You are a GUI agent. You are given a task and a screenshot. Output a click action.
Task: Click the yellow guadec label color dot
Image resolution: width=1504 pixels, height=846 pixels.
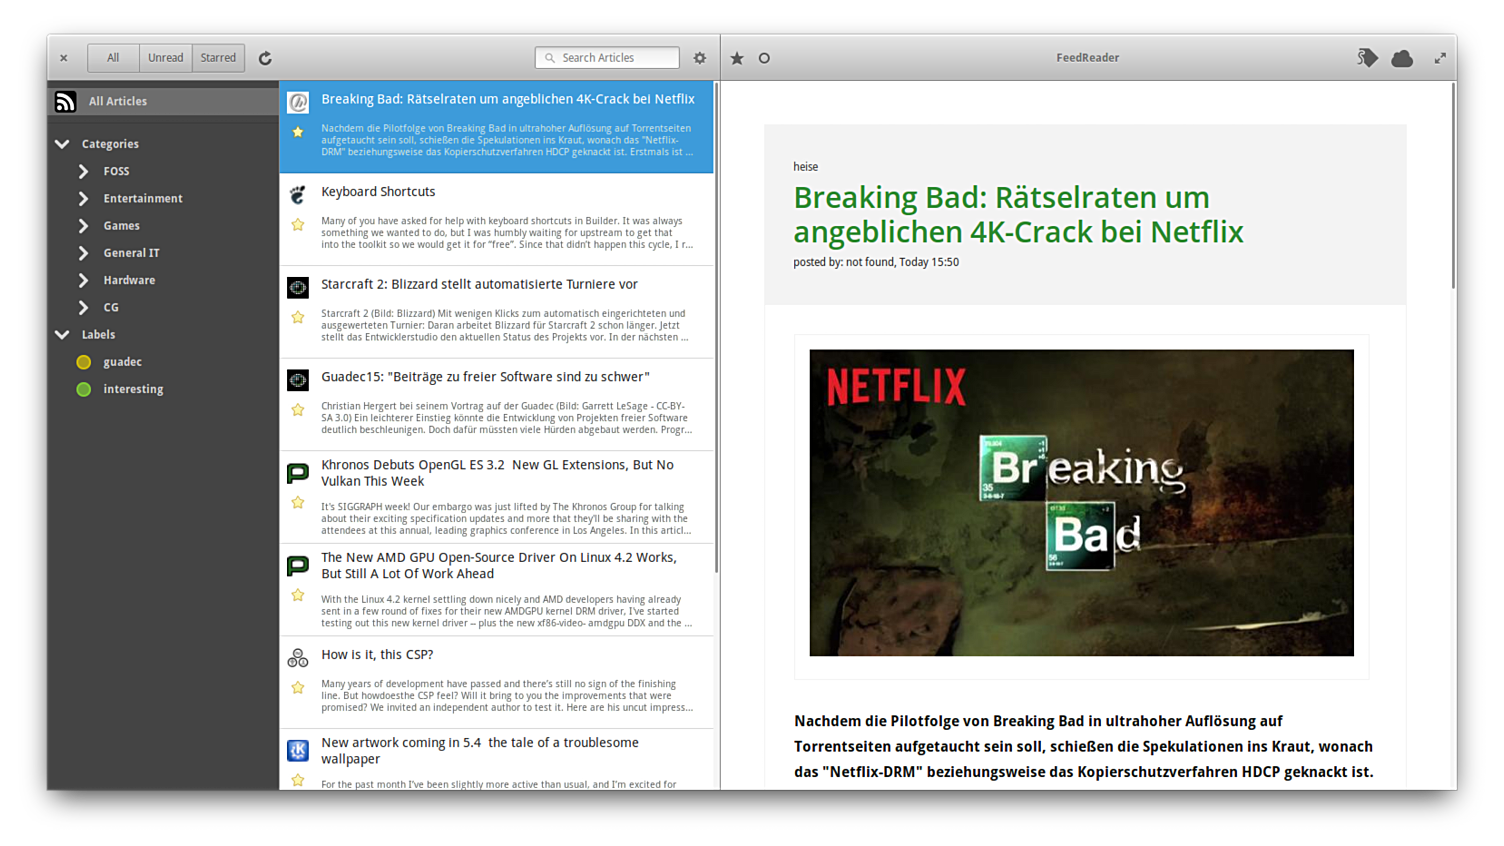tap(84, 362)
